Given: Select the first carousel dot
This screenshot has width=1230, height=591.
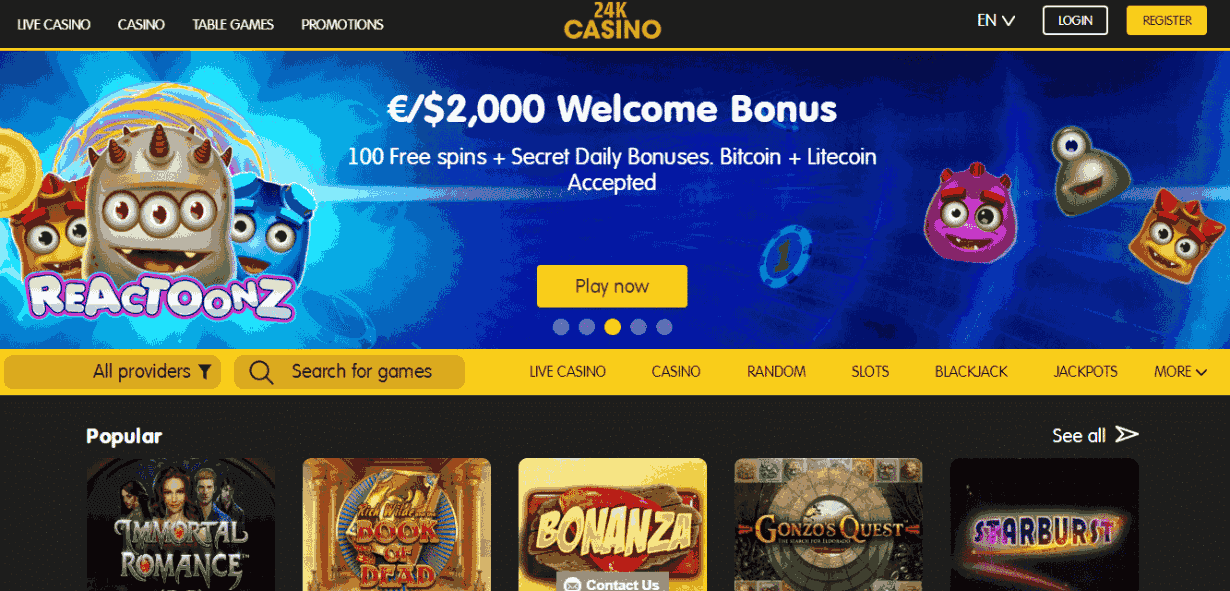Looking at the screenshot, I should coord(561,327).
